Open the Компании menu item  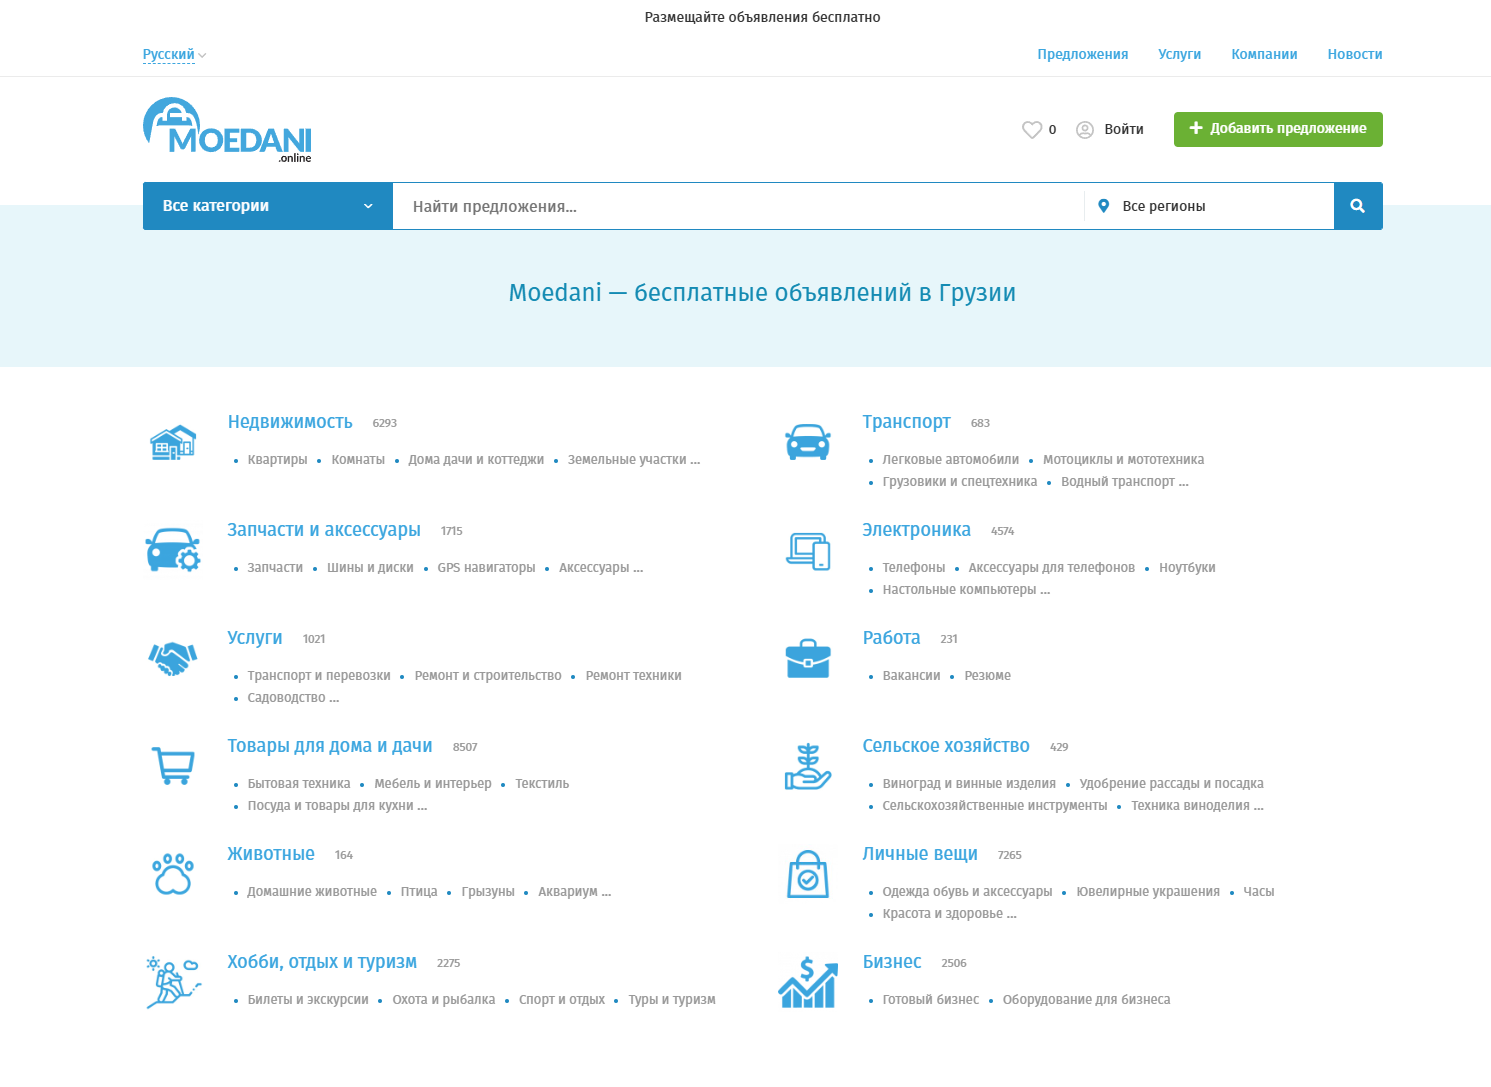click(1264, 55)
